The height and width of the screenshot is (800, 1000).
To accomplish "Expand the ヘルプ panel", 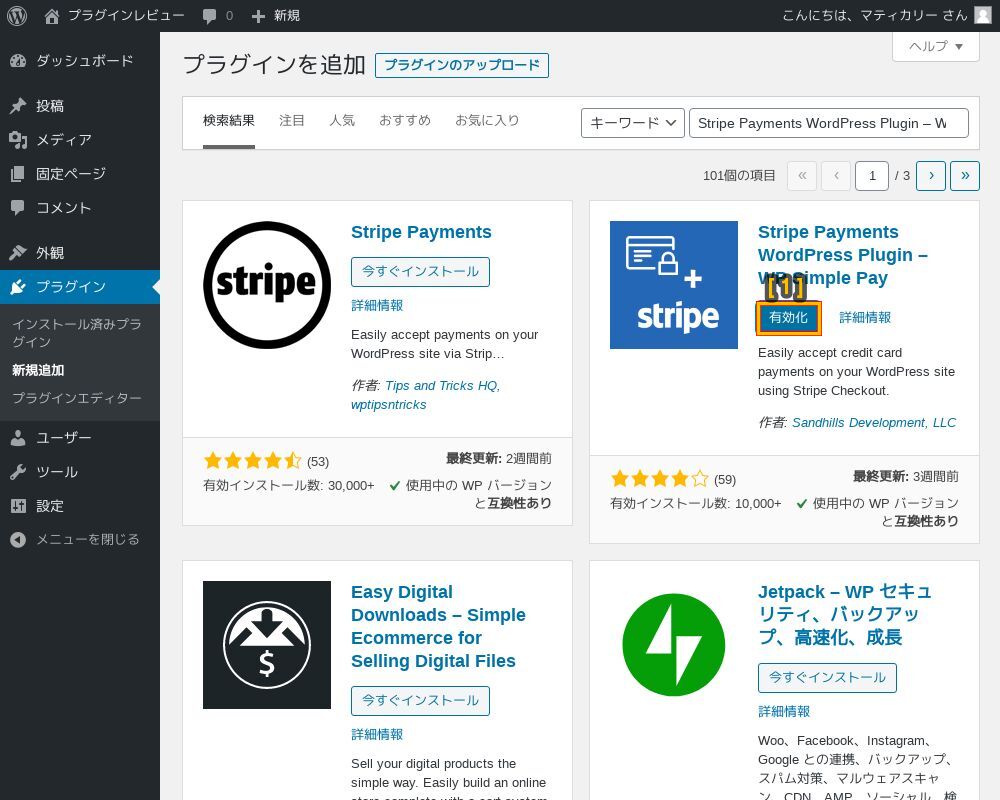I will pos(936,47).
